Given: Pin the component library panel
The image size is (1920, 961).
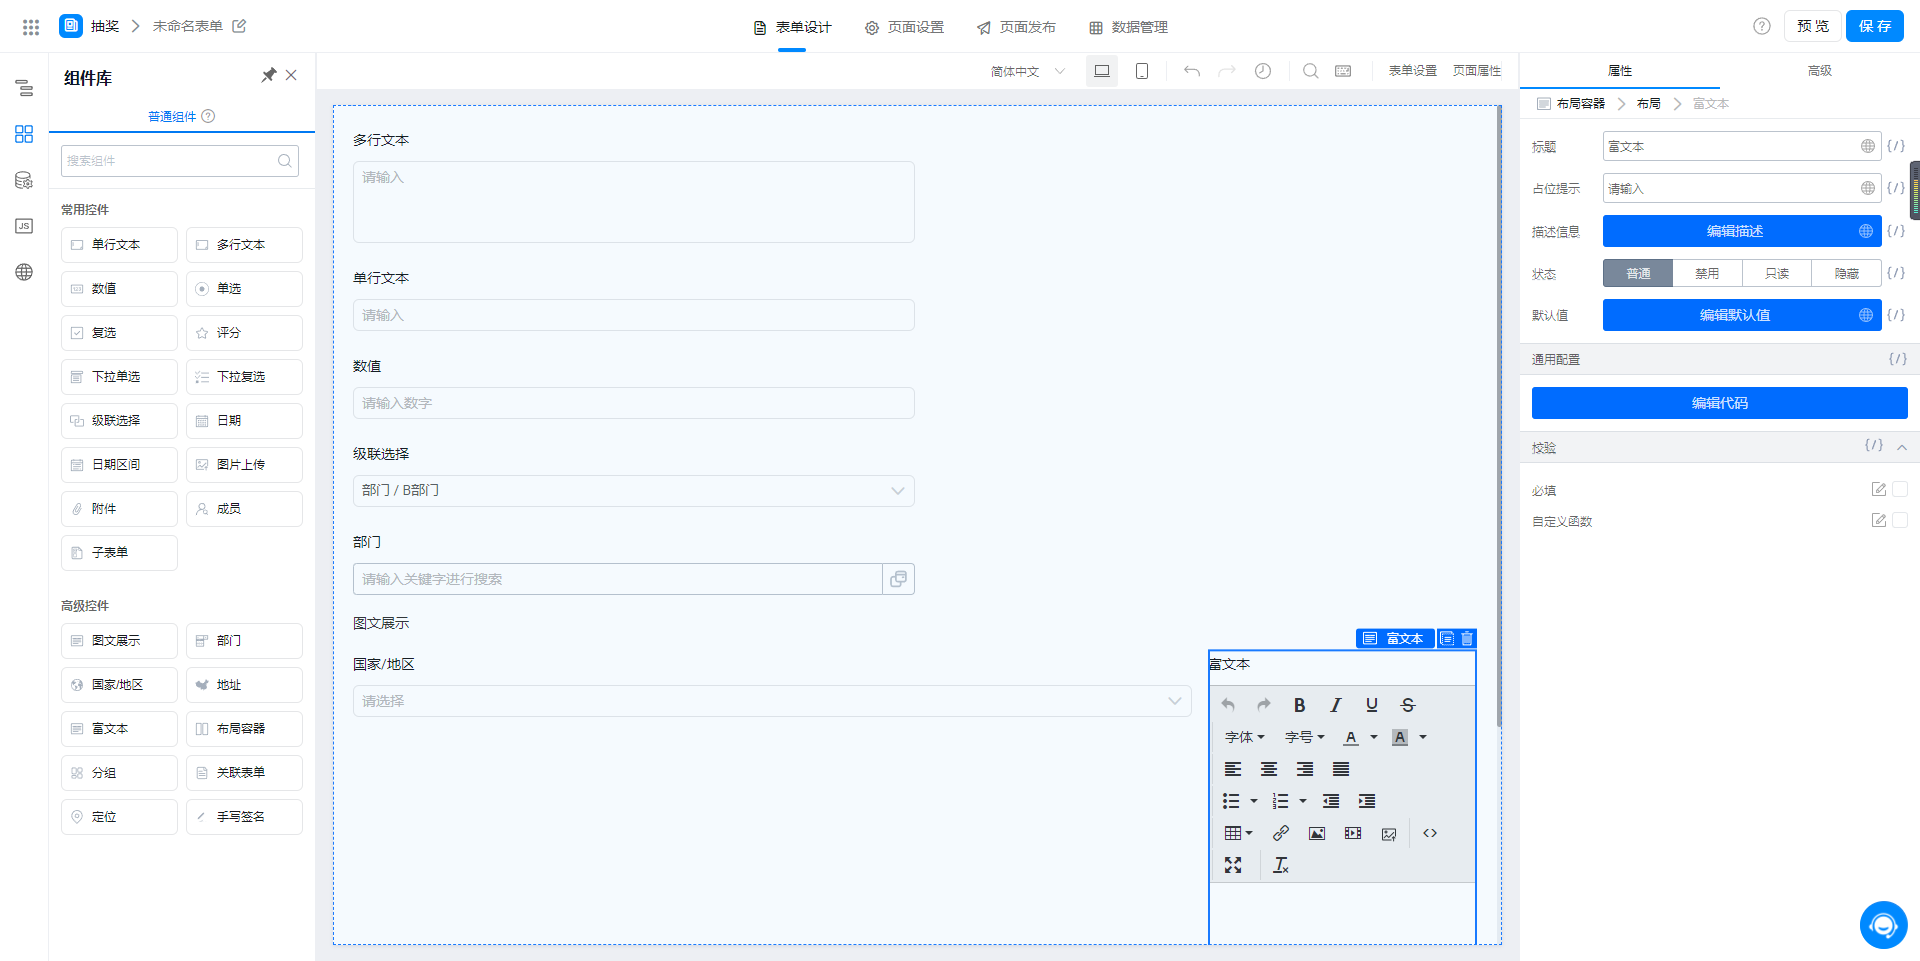Looking at the screenshot, I should point(269,75).
